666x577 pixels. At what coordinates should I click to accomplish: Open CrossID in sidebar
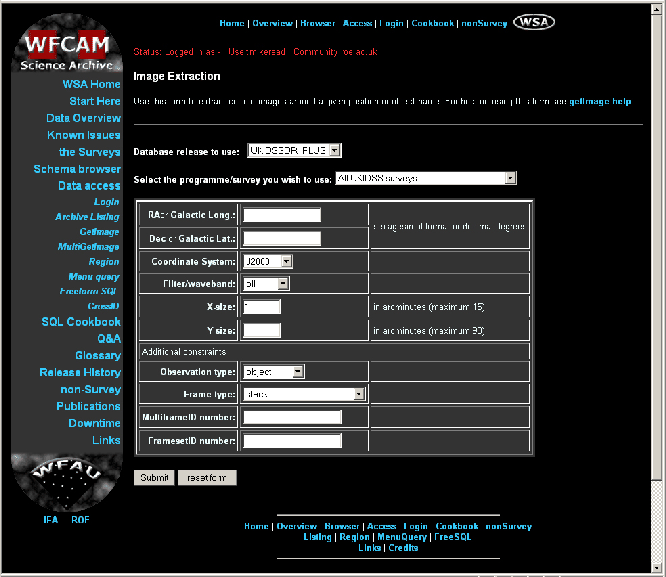pyautogui.click(x=103, y=306)
